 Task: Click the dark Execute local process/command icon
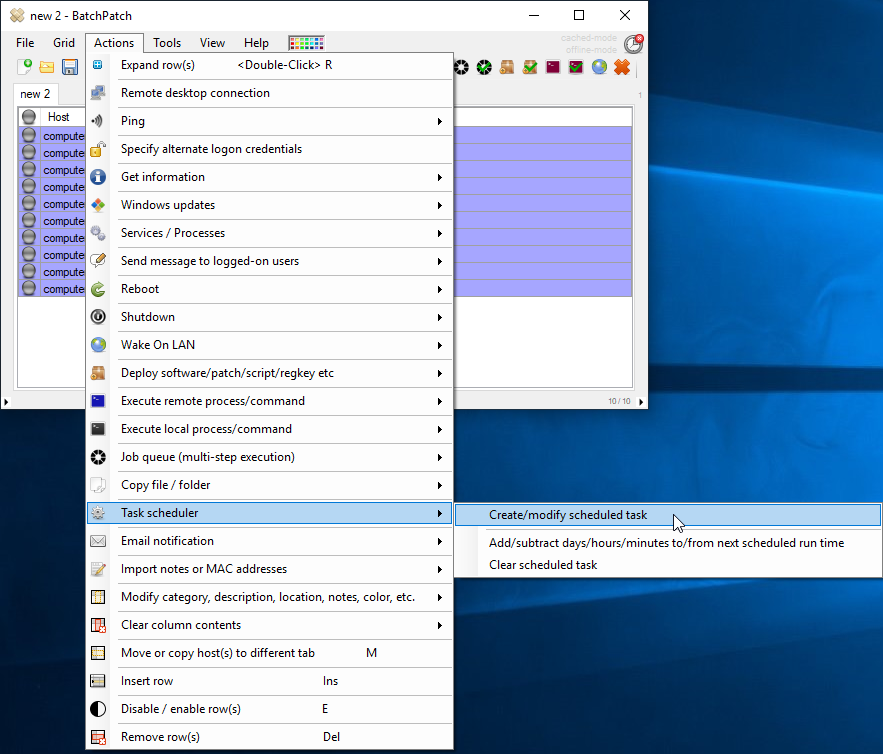(98, 429)
